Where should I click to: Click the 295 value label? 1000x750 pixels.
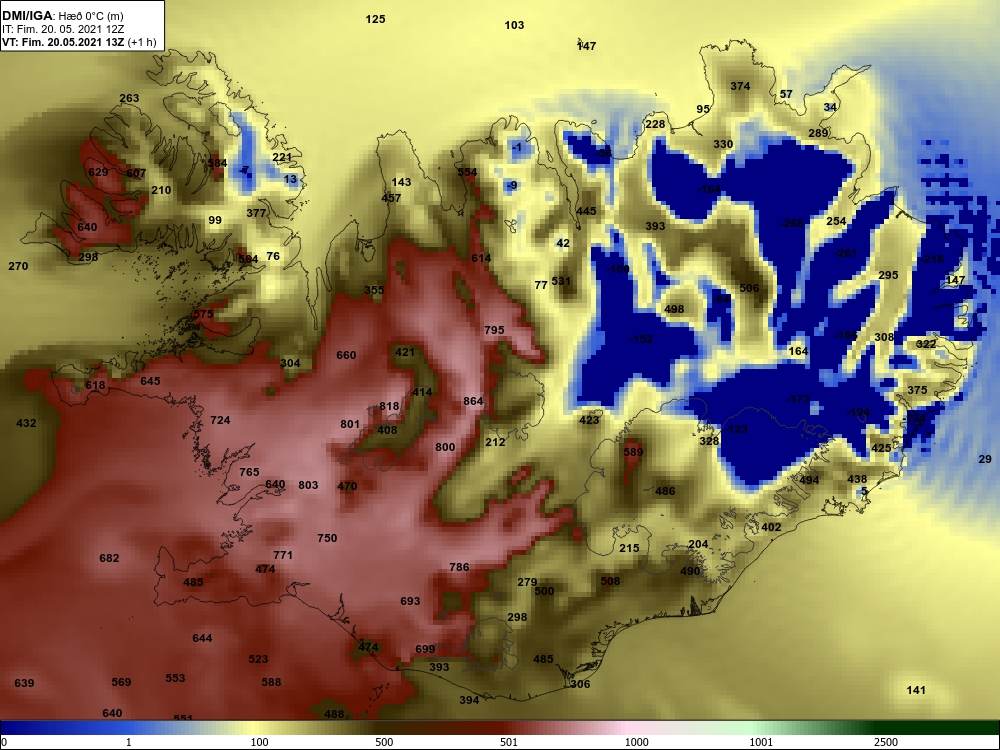point(888,276)
